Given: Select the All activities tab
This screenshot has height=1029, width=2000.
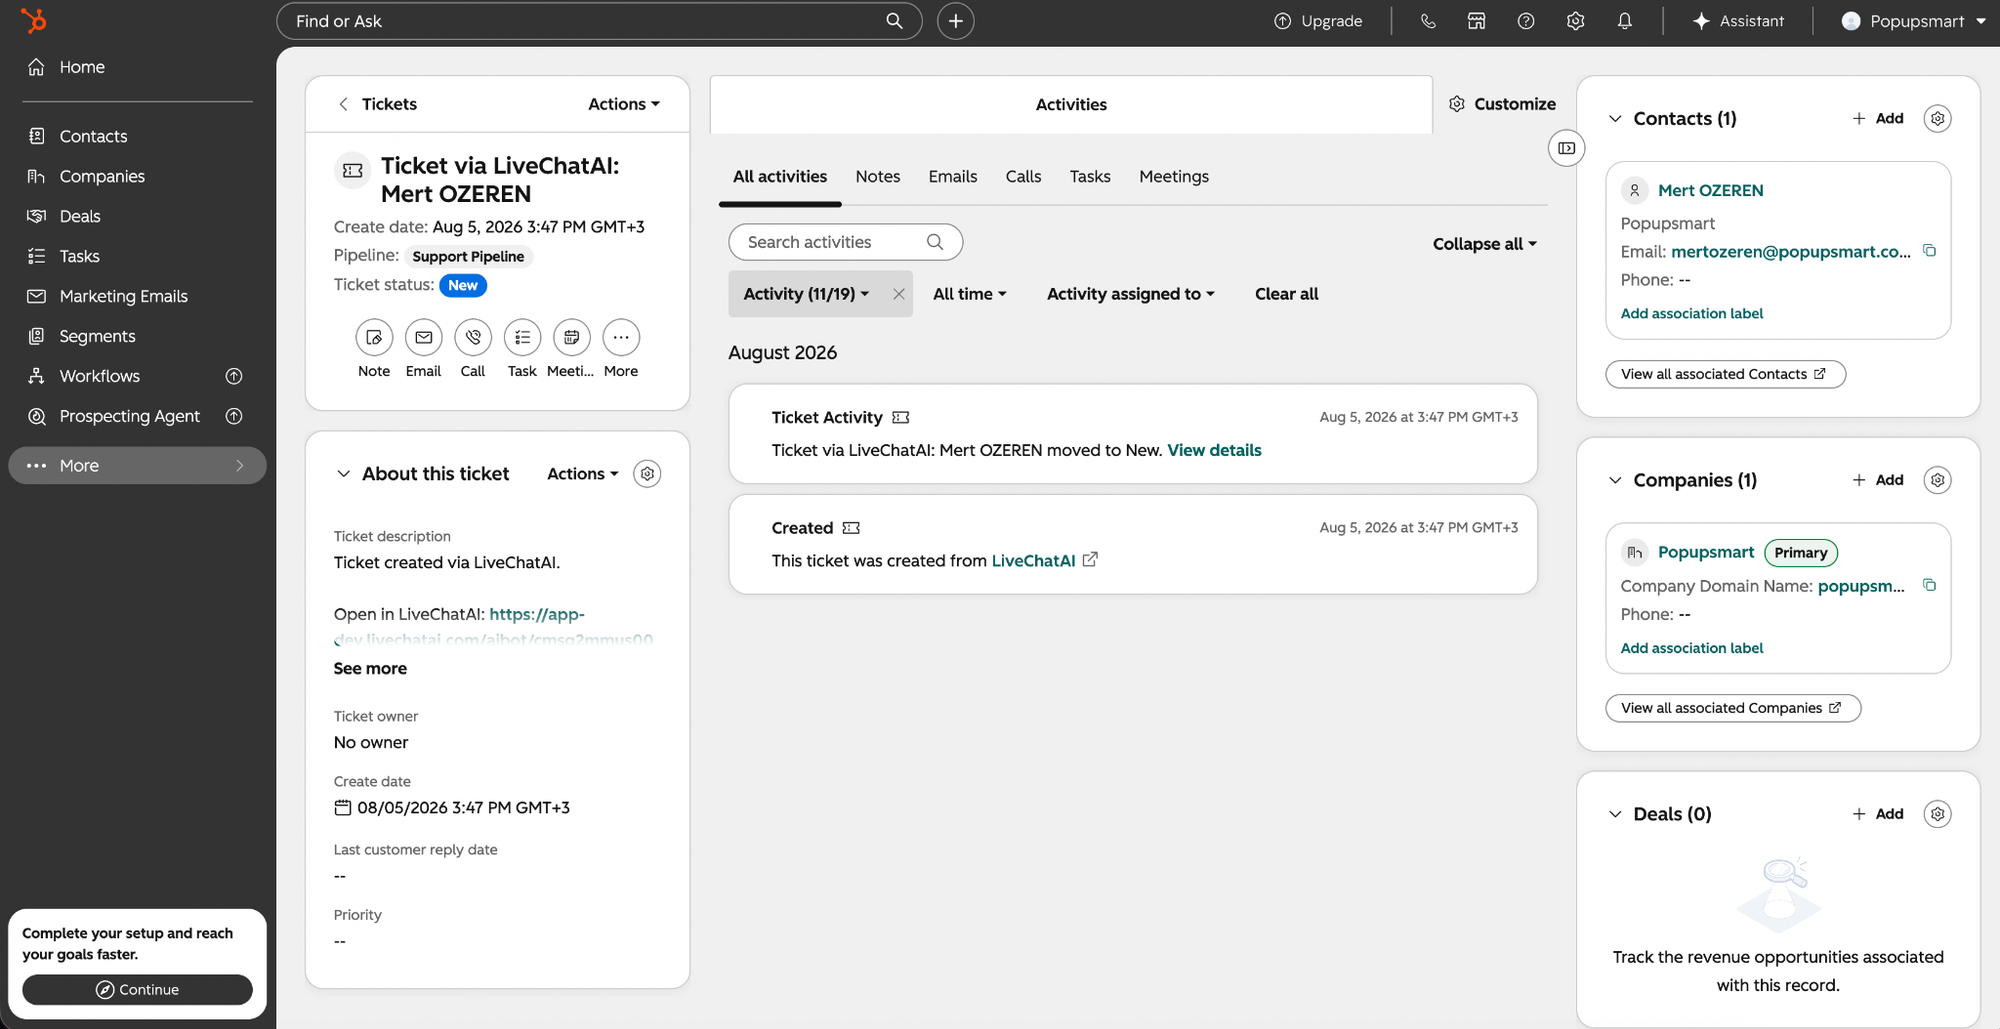Looking at the screenshot, I should coord(780,176).
